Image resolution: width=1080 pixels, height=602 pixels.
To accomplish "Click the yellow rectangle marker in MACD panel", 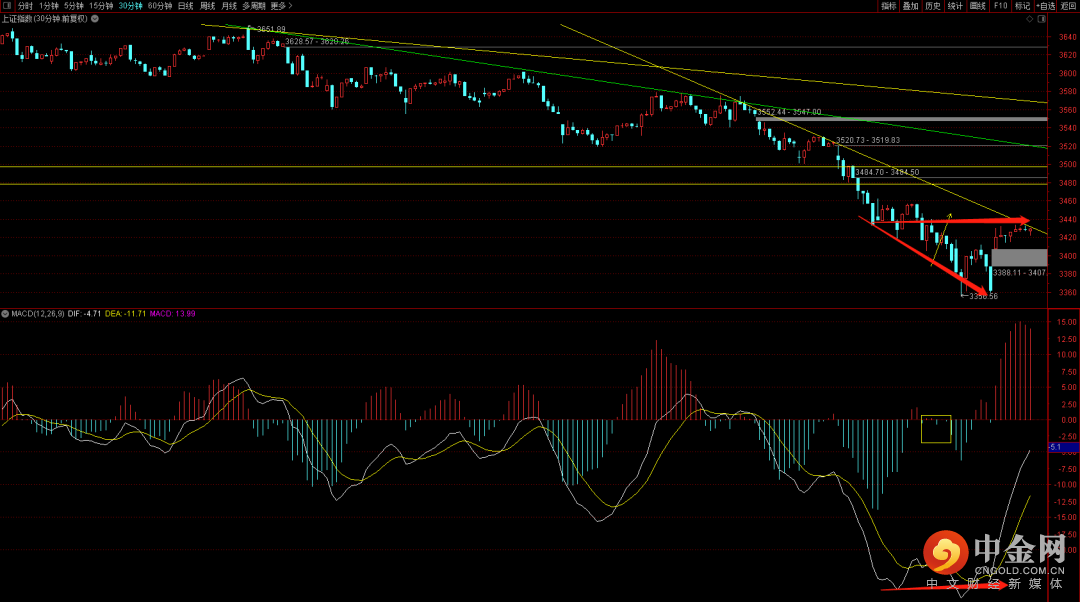I will [x=936, y=429].
